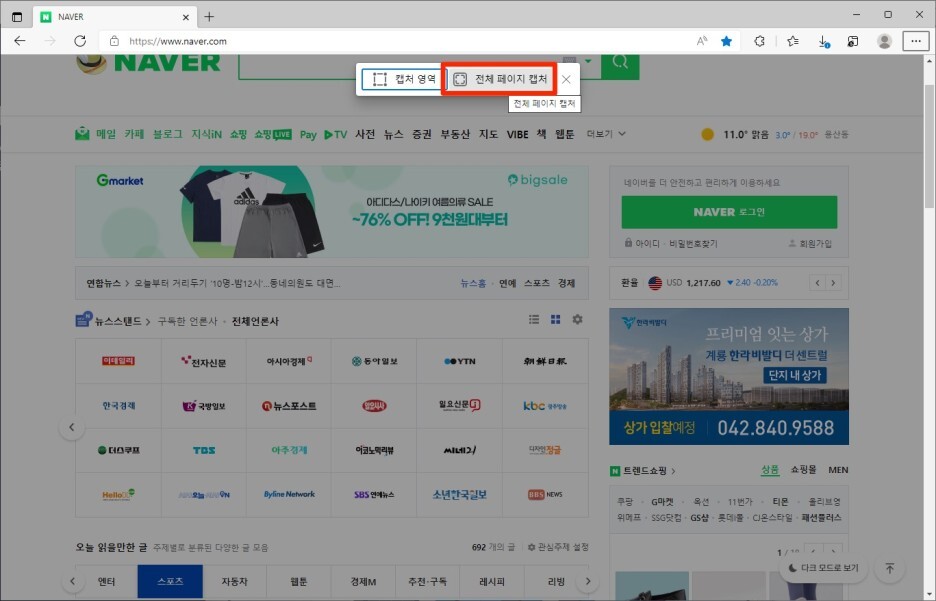Open the downloads icon
The image size is (936, 601).
tap(824, 41)
